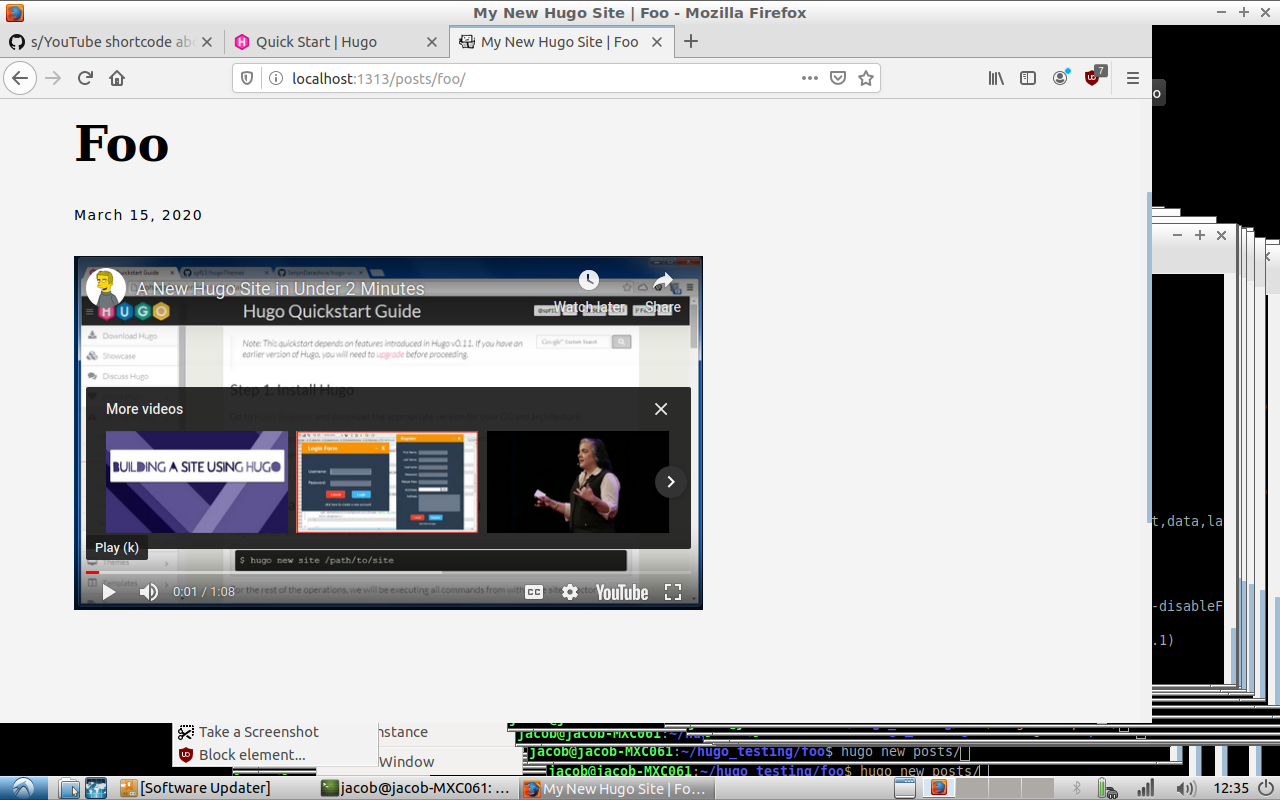This screenshot has height=800, width=1280.
Task: Show site information for localhost
Action: pos(275,78)
